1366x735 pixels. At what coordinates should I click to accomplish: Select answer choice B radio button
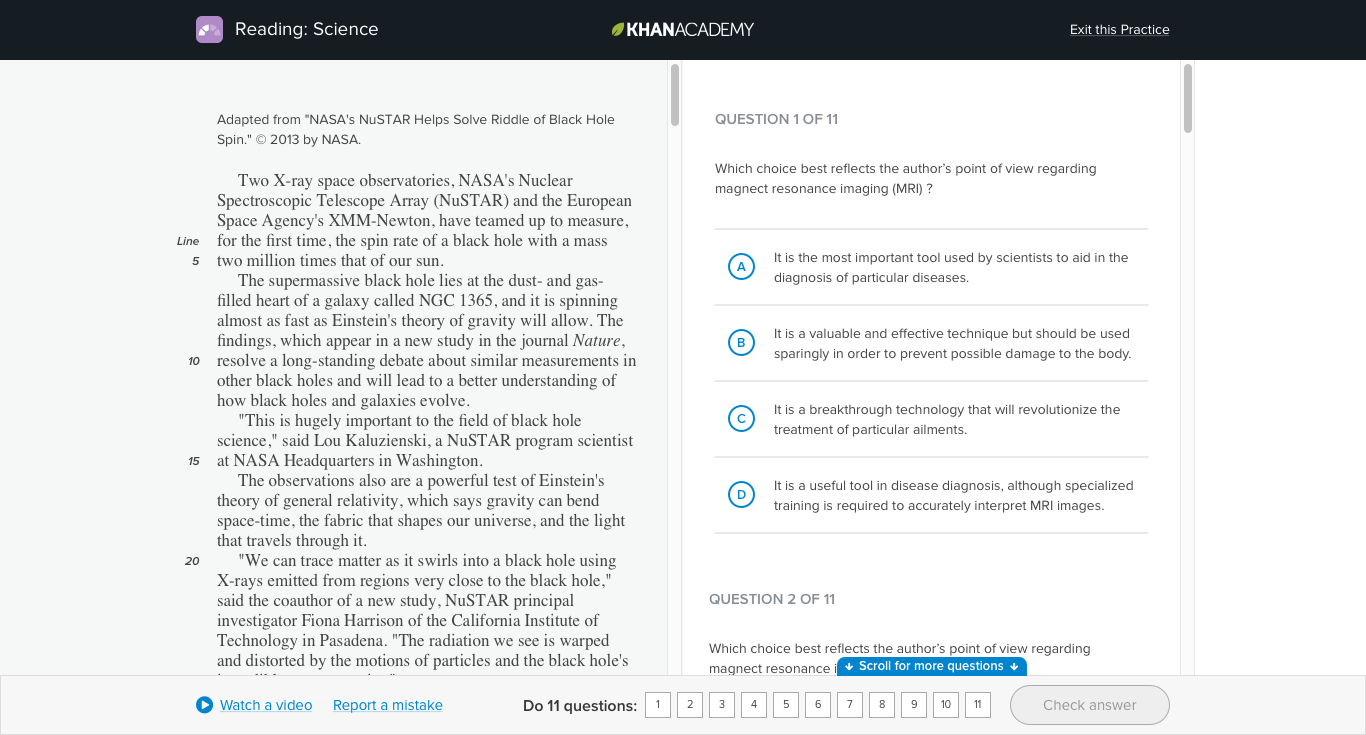741,343
